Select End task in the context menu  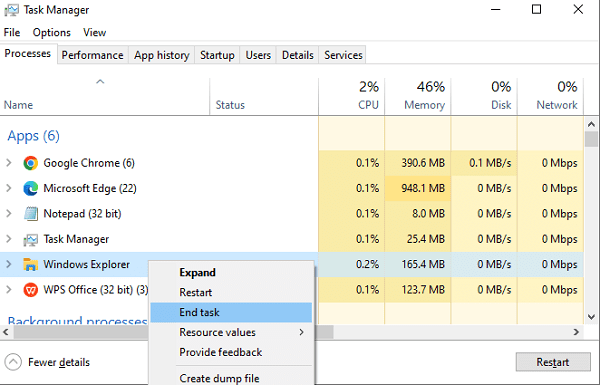(231, 312)
